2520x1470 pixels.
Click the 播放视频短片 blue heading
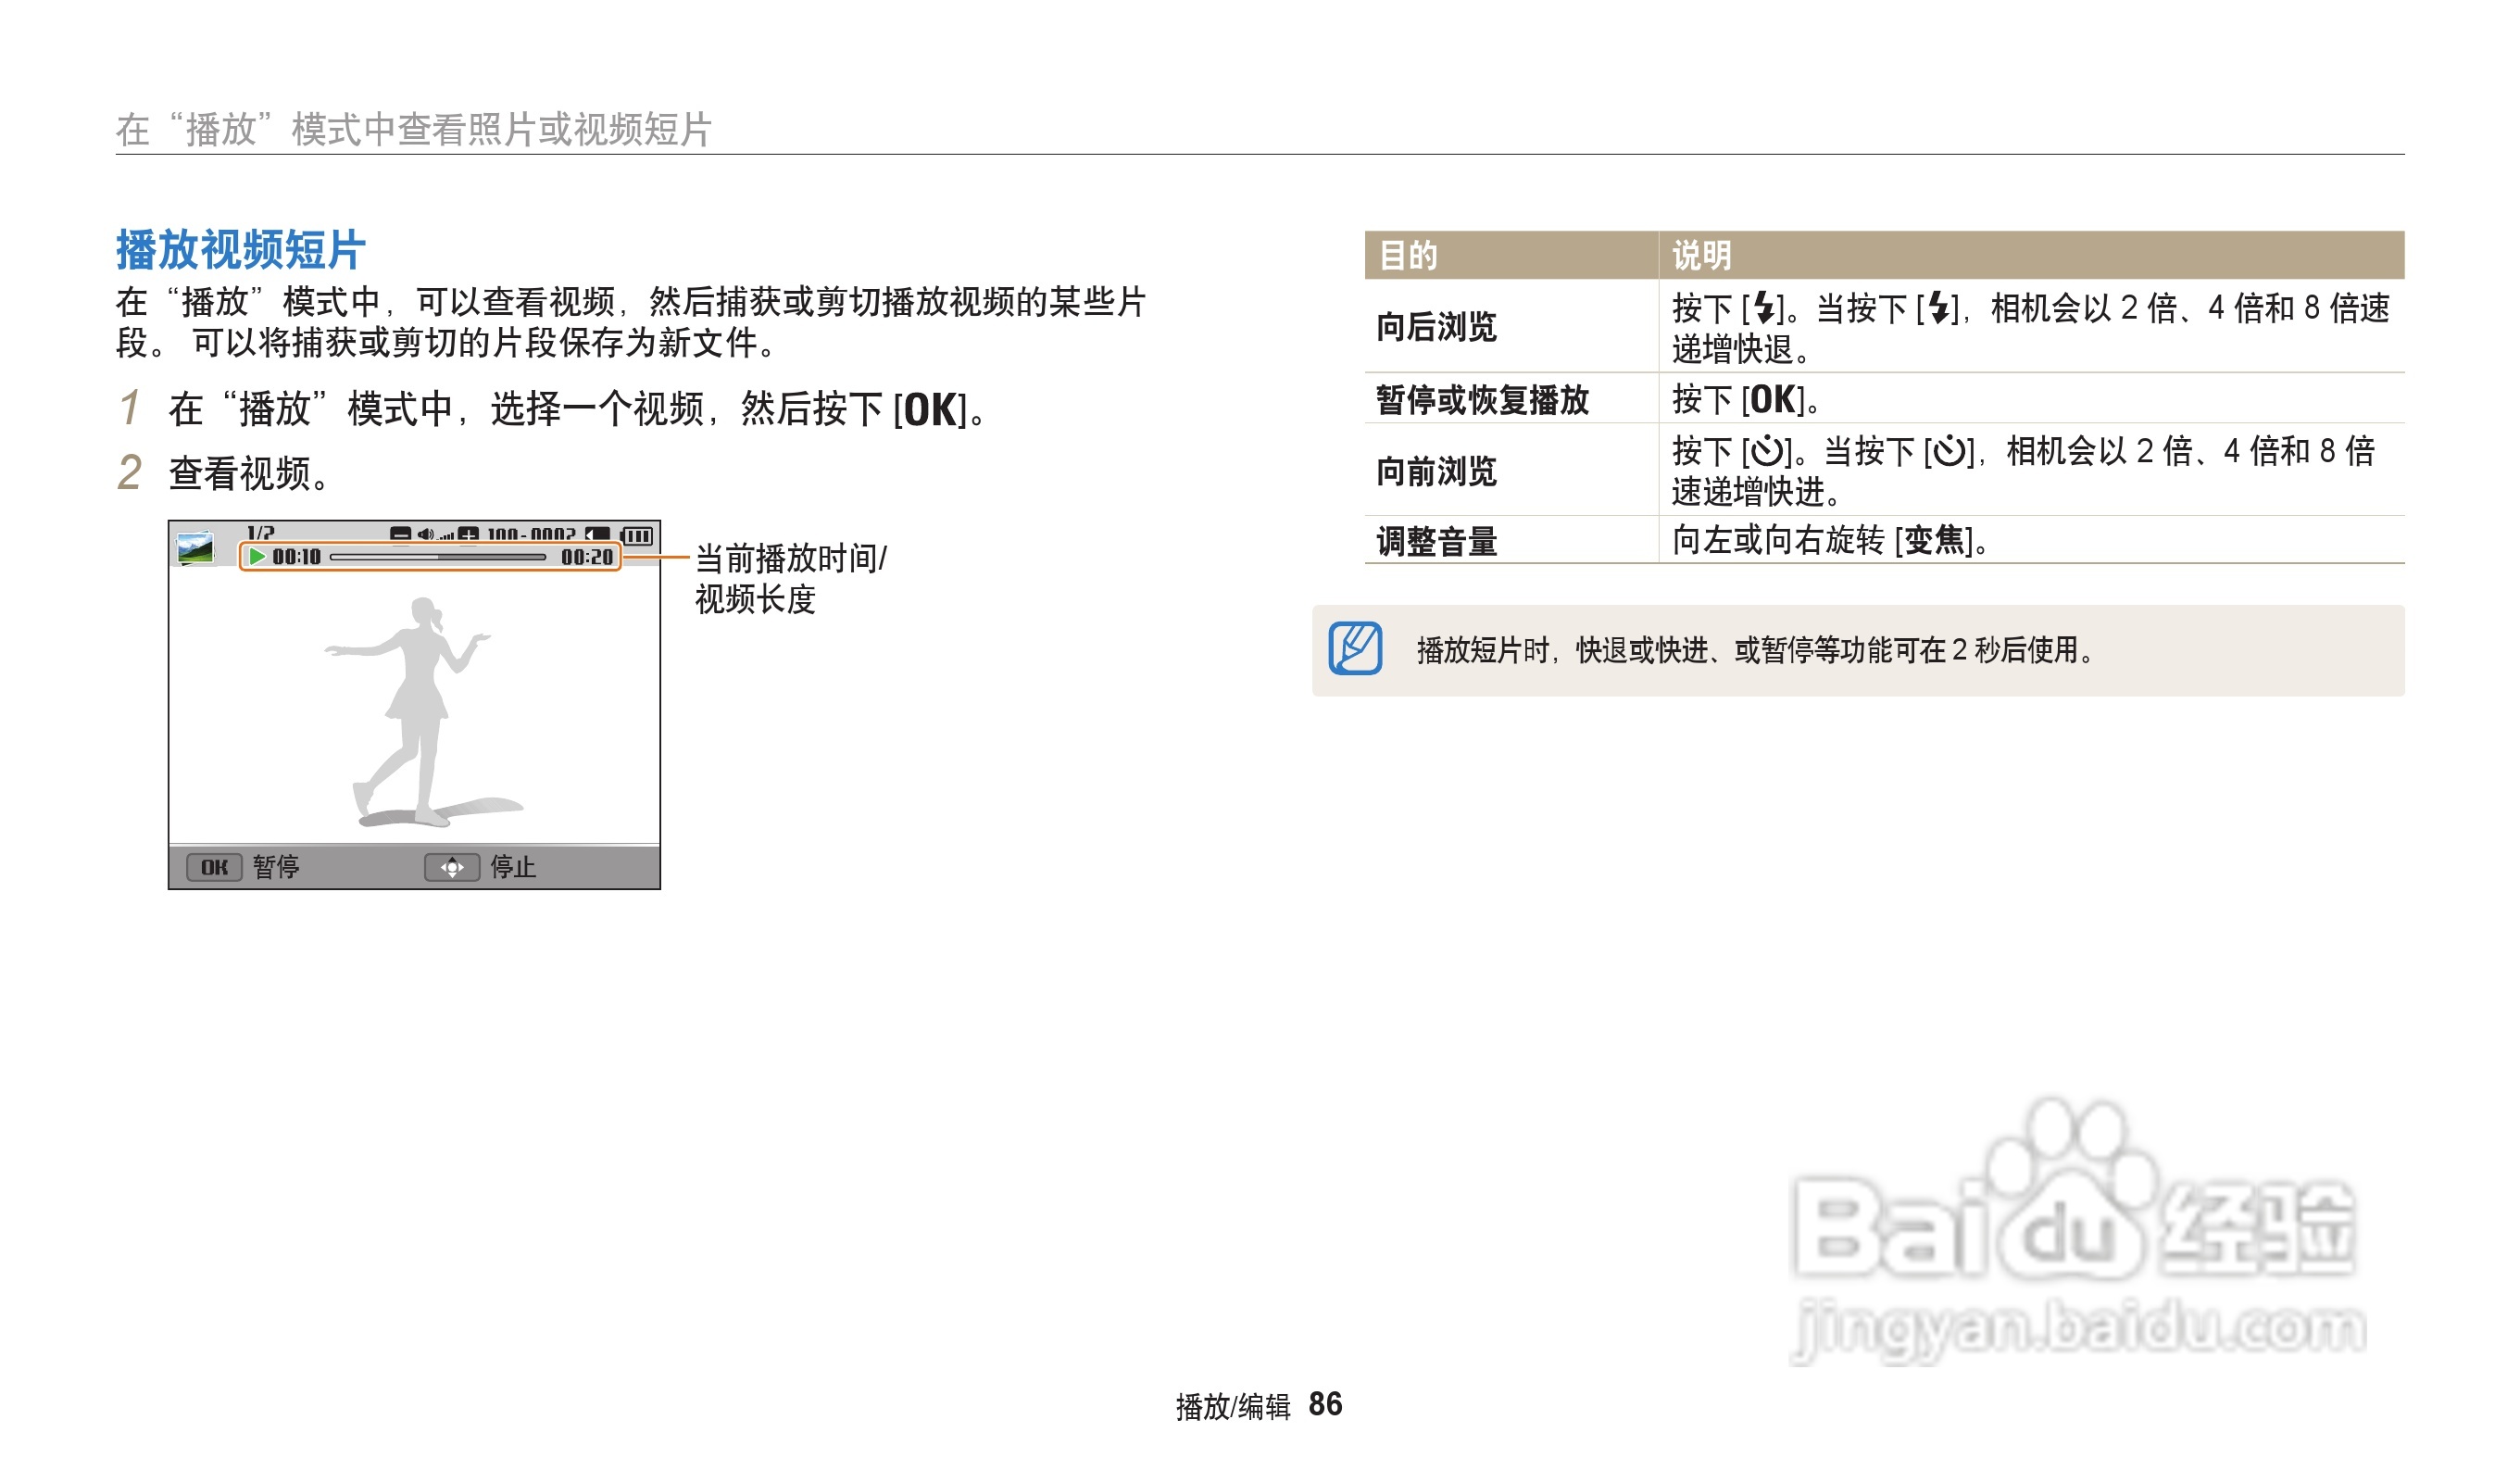[x=240, y=250]
